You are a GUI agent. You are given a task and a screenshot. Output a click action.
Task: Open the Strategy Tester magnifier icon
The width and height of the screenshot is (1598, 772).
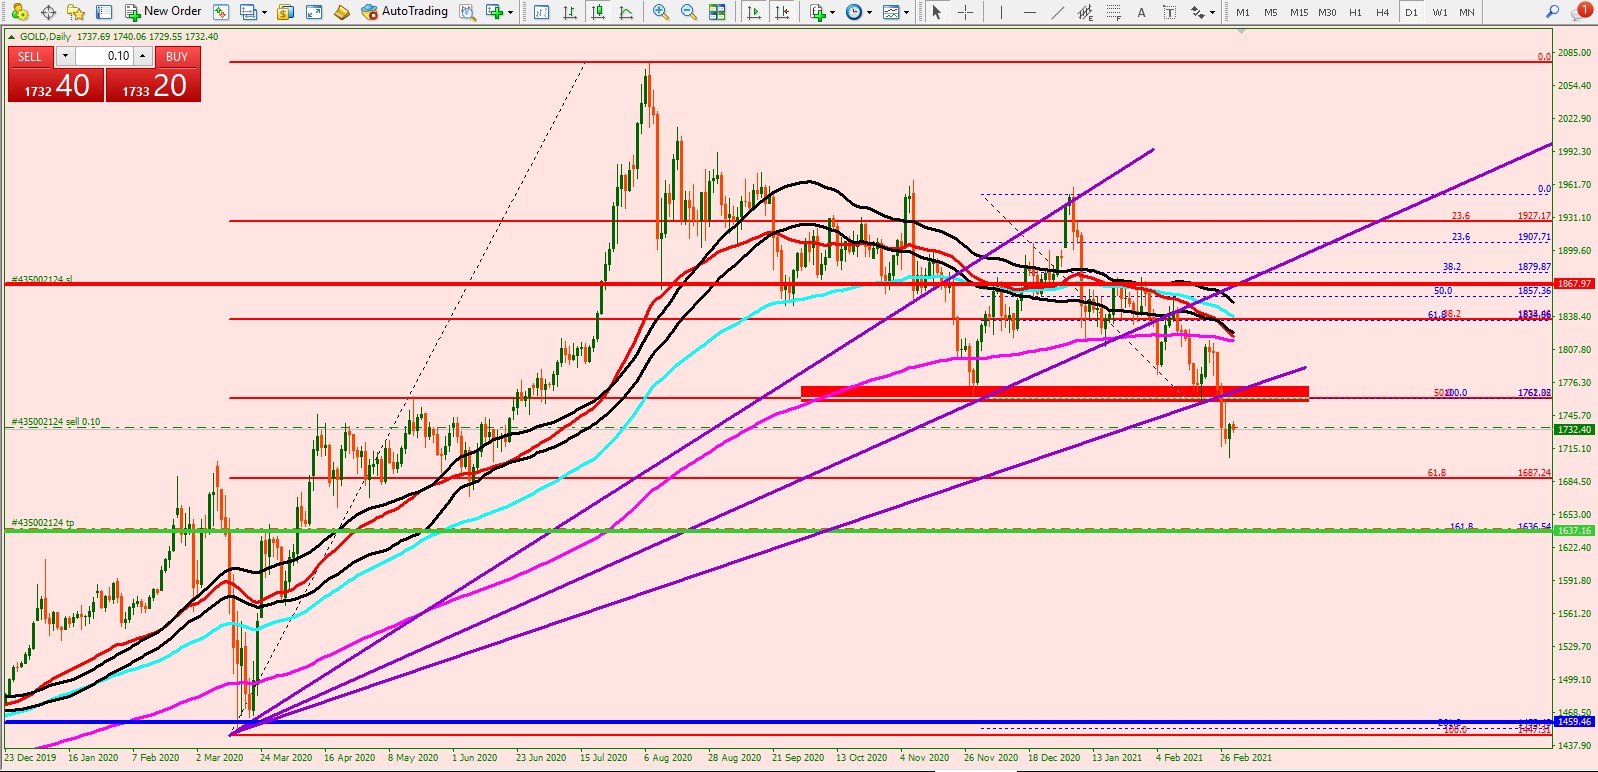(467, 12)
